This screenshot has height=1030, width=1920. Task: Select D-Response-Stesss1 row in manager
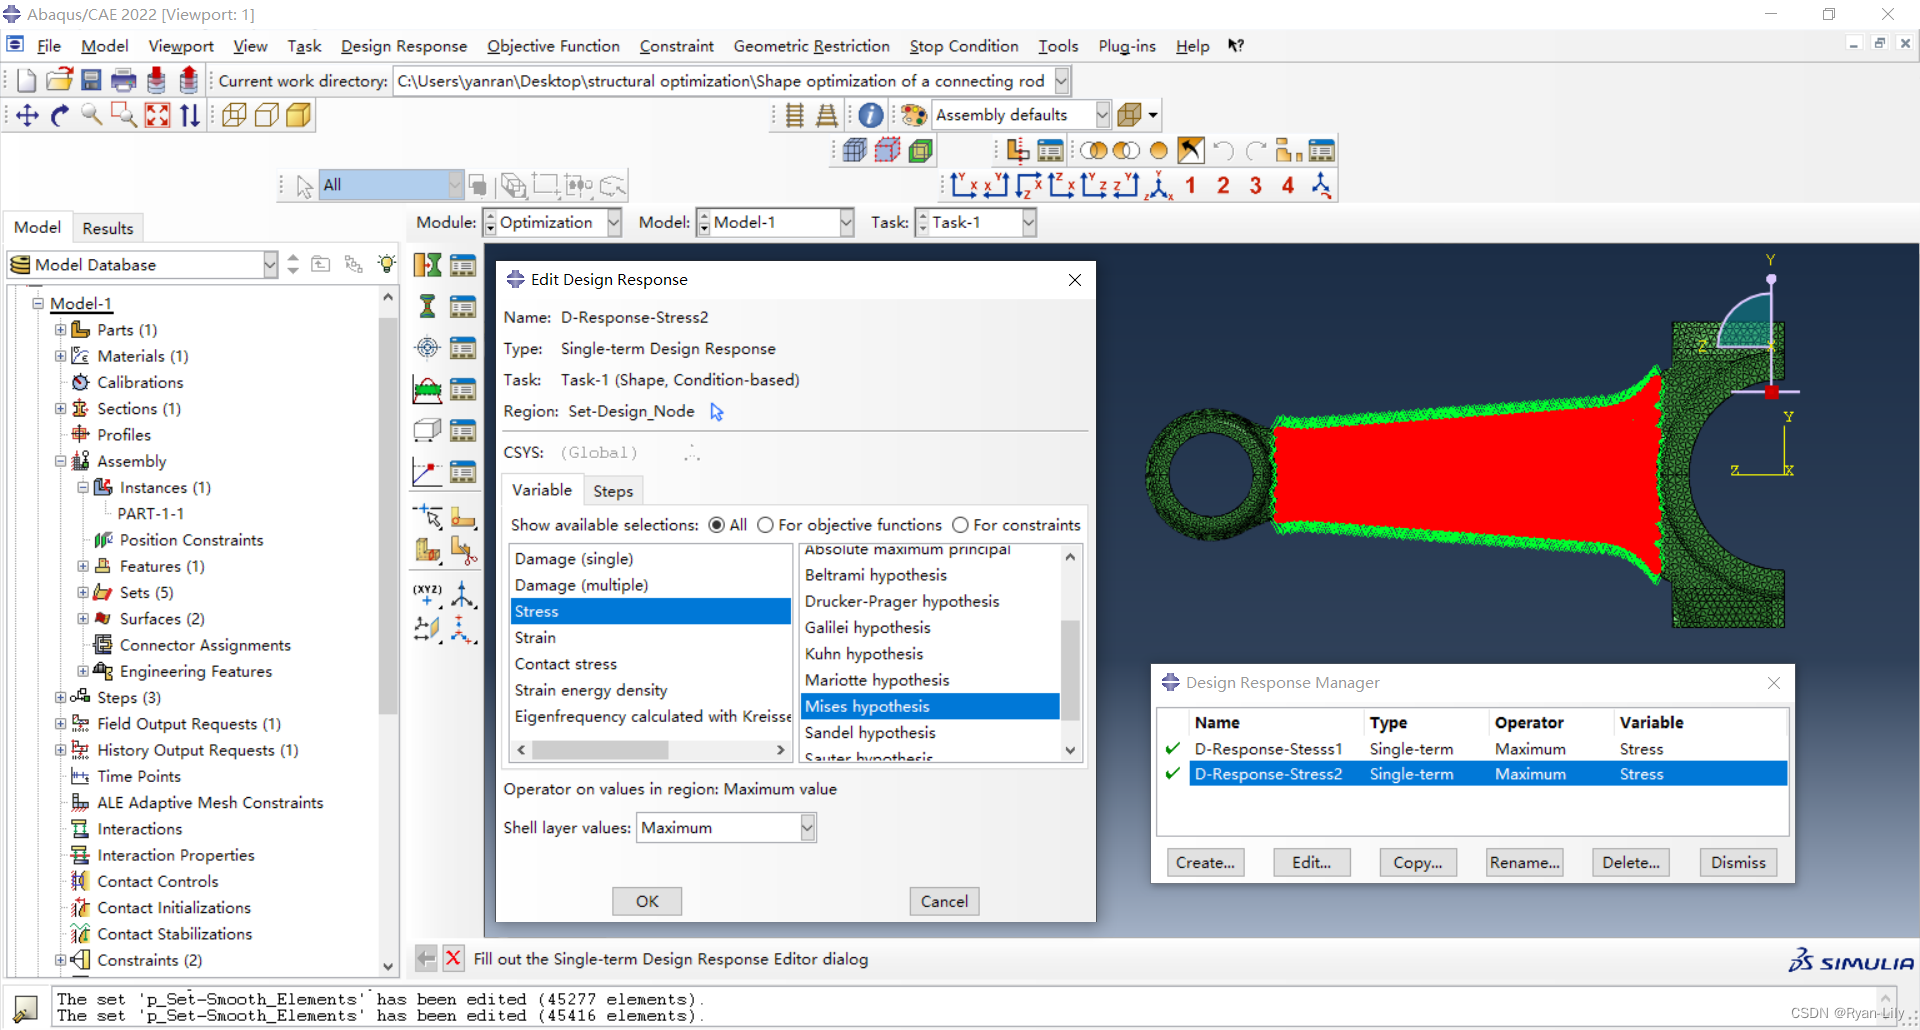pyautogui.click(x=1488, y=749)
